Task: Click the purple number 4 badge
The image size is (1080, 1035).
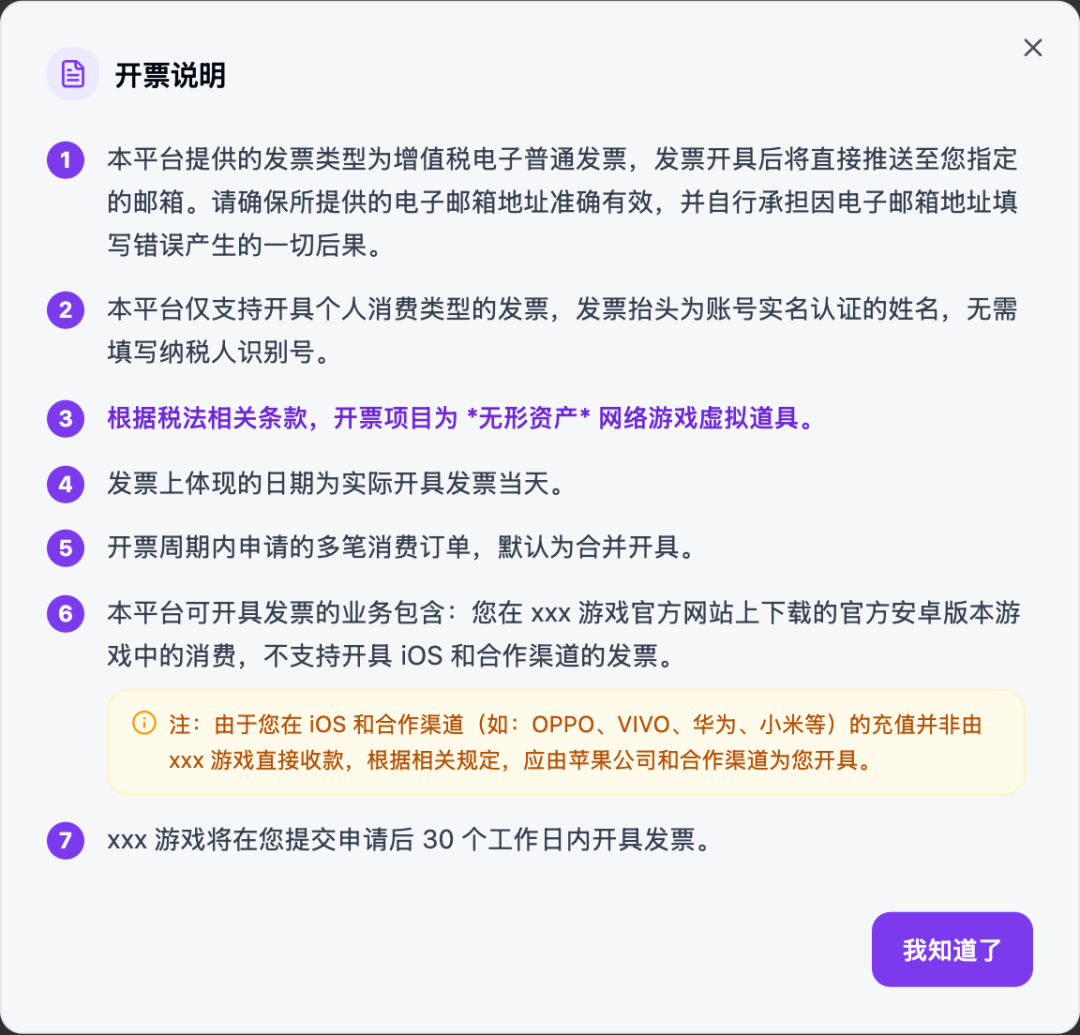Action: click(x=65, y=484)
